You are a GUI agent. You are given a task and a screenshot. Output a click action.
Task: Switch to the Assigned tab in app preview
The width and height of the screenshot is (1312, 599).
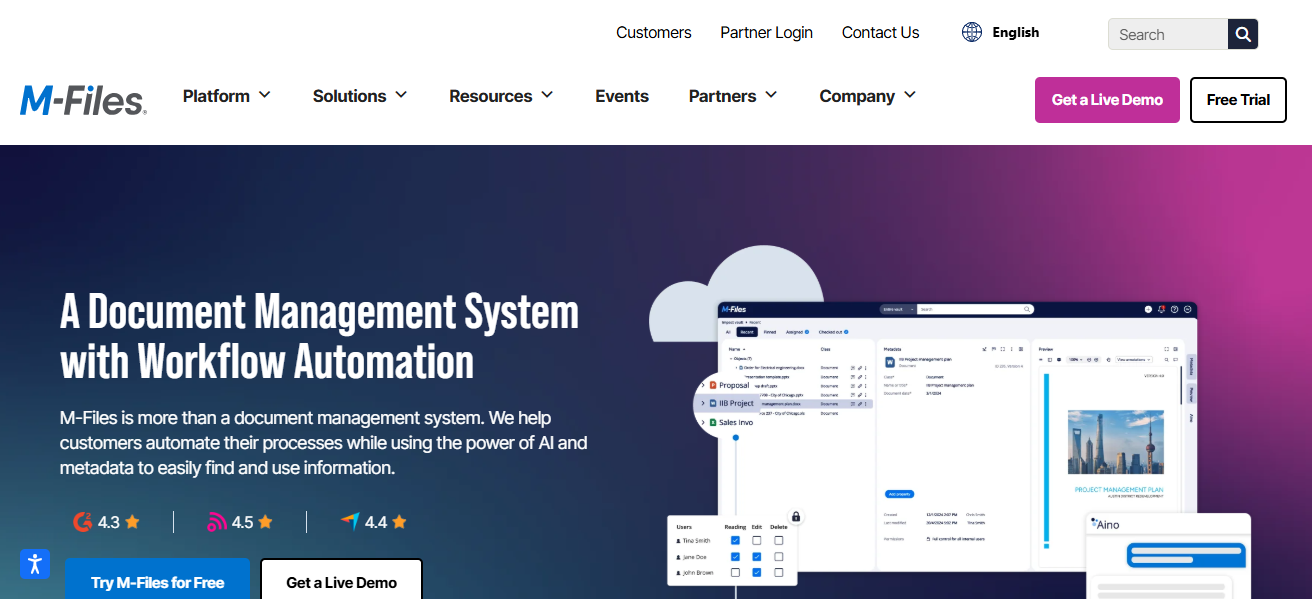(797, 331)
